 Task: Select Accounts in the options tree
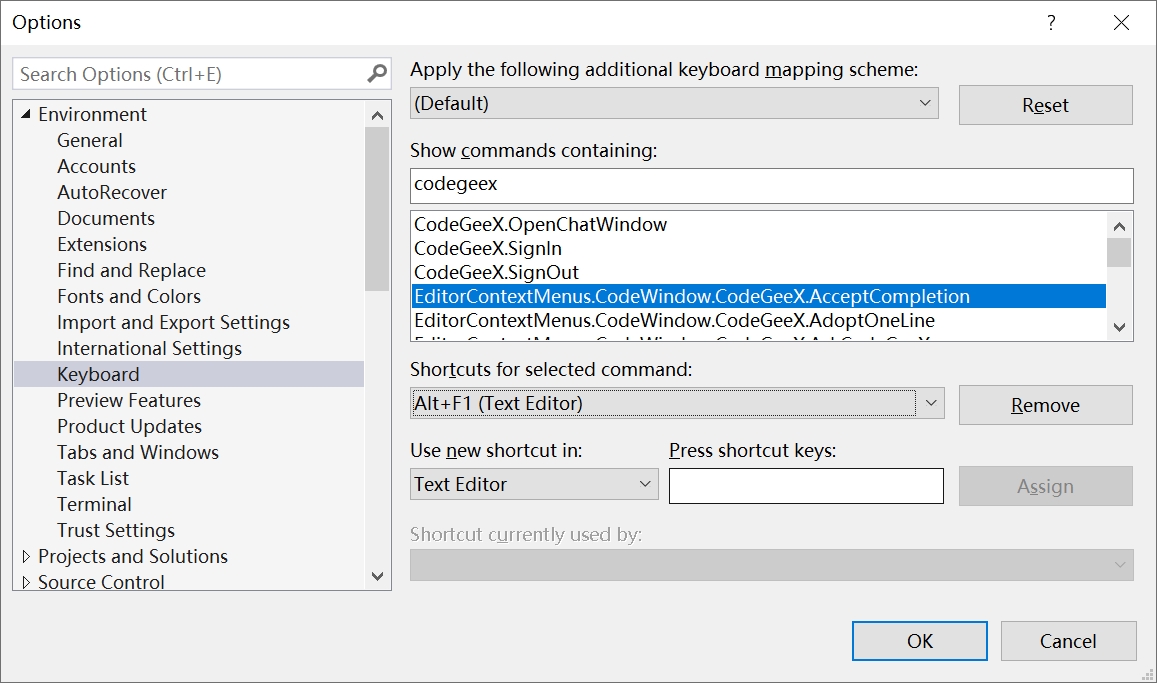click(97, 166)
